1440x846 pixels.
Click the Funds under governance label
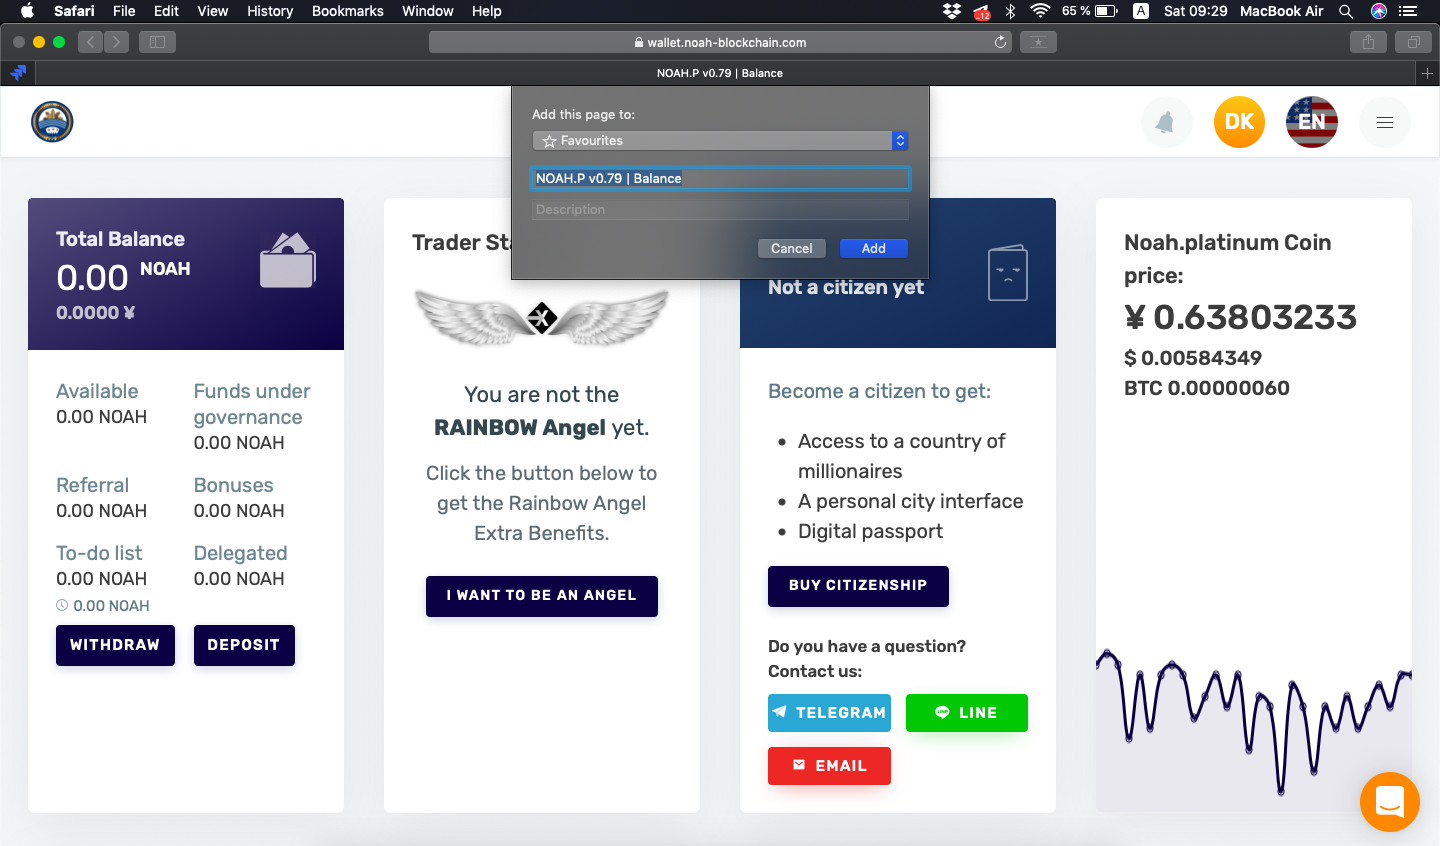click(252, 404)
